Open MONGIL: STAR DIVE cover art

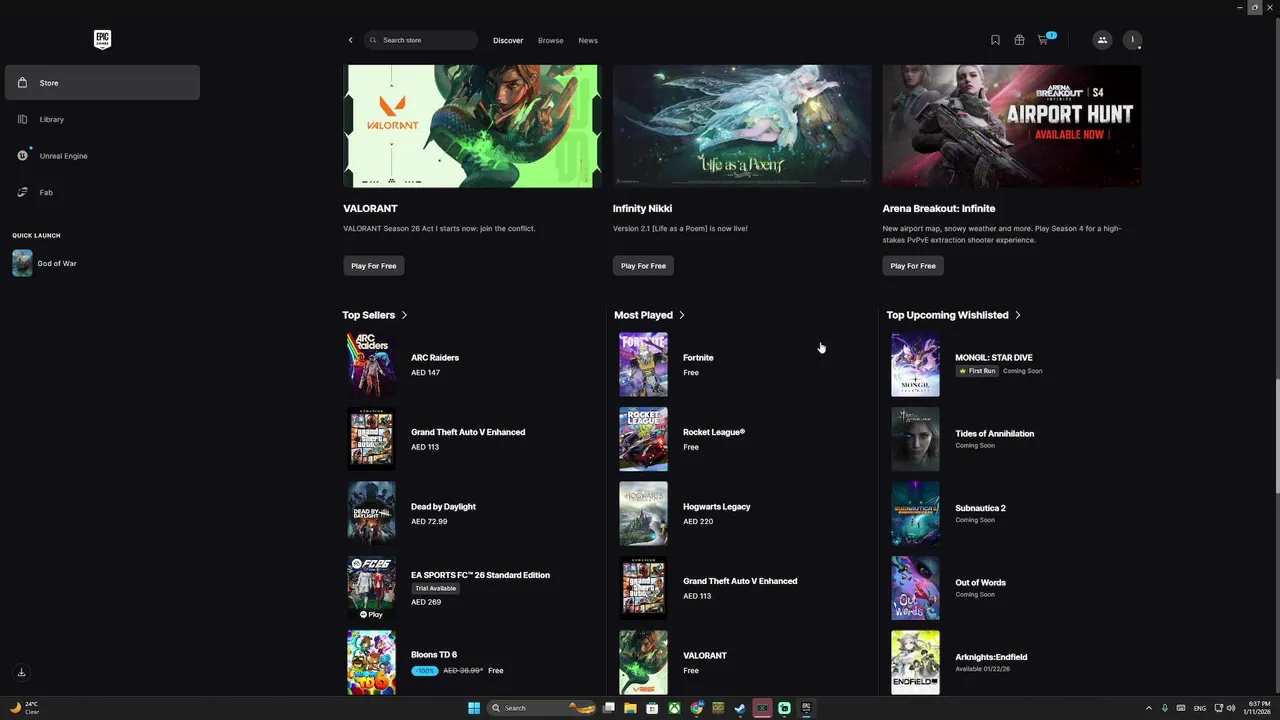click(915, 365)
